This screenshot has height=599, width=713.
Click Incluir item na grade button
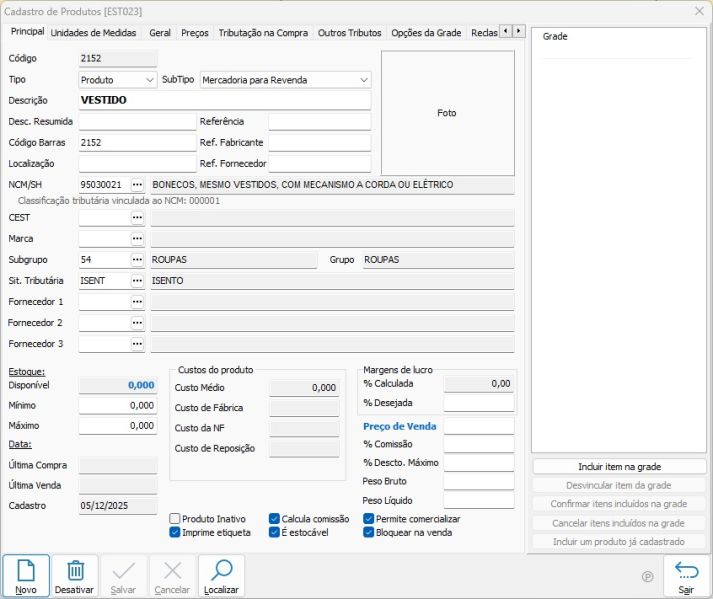[x=620, y=467]
